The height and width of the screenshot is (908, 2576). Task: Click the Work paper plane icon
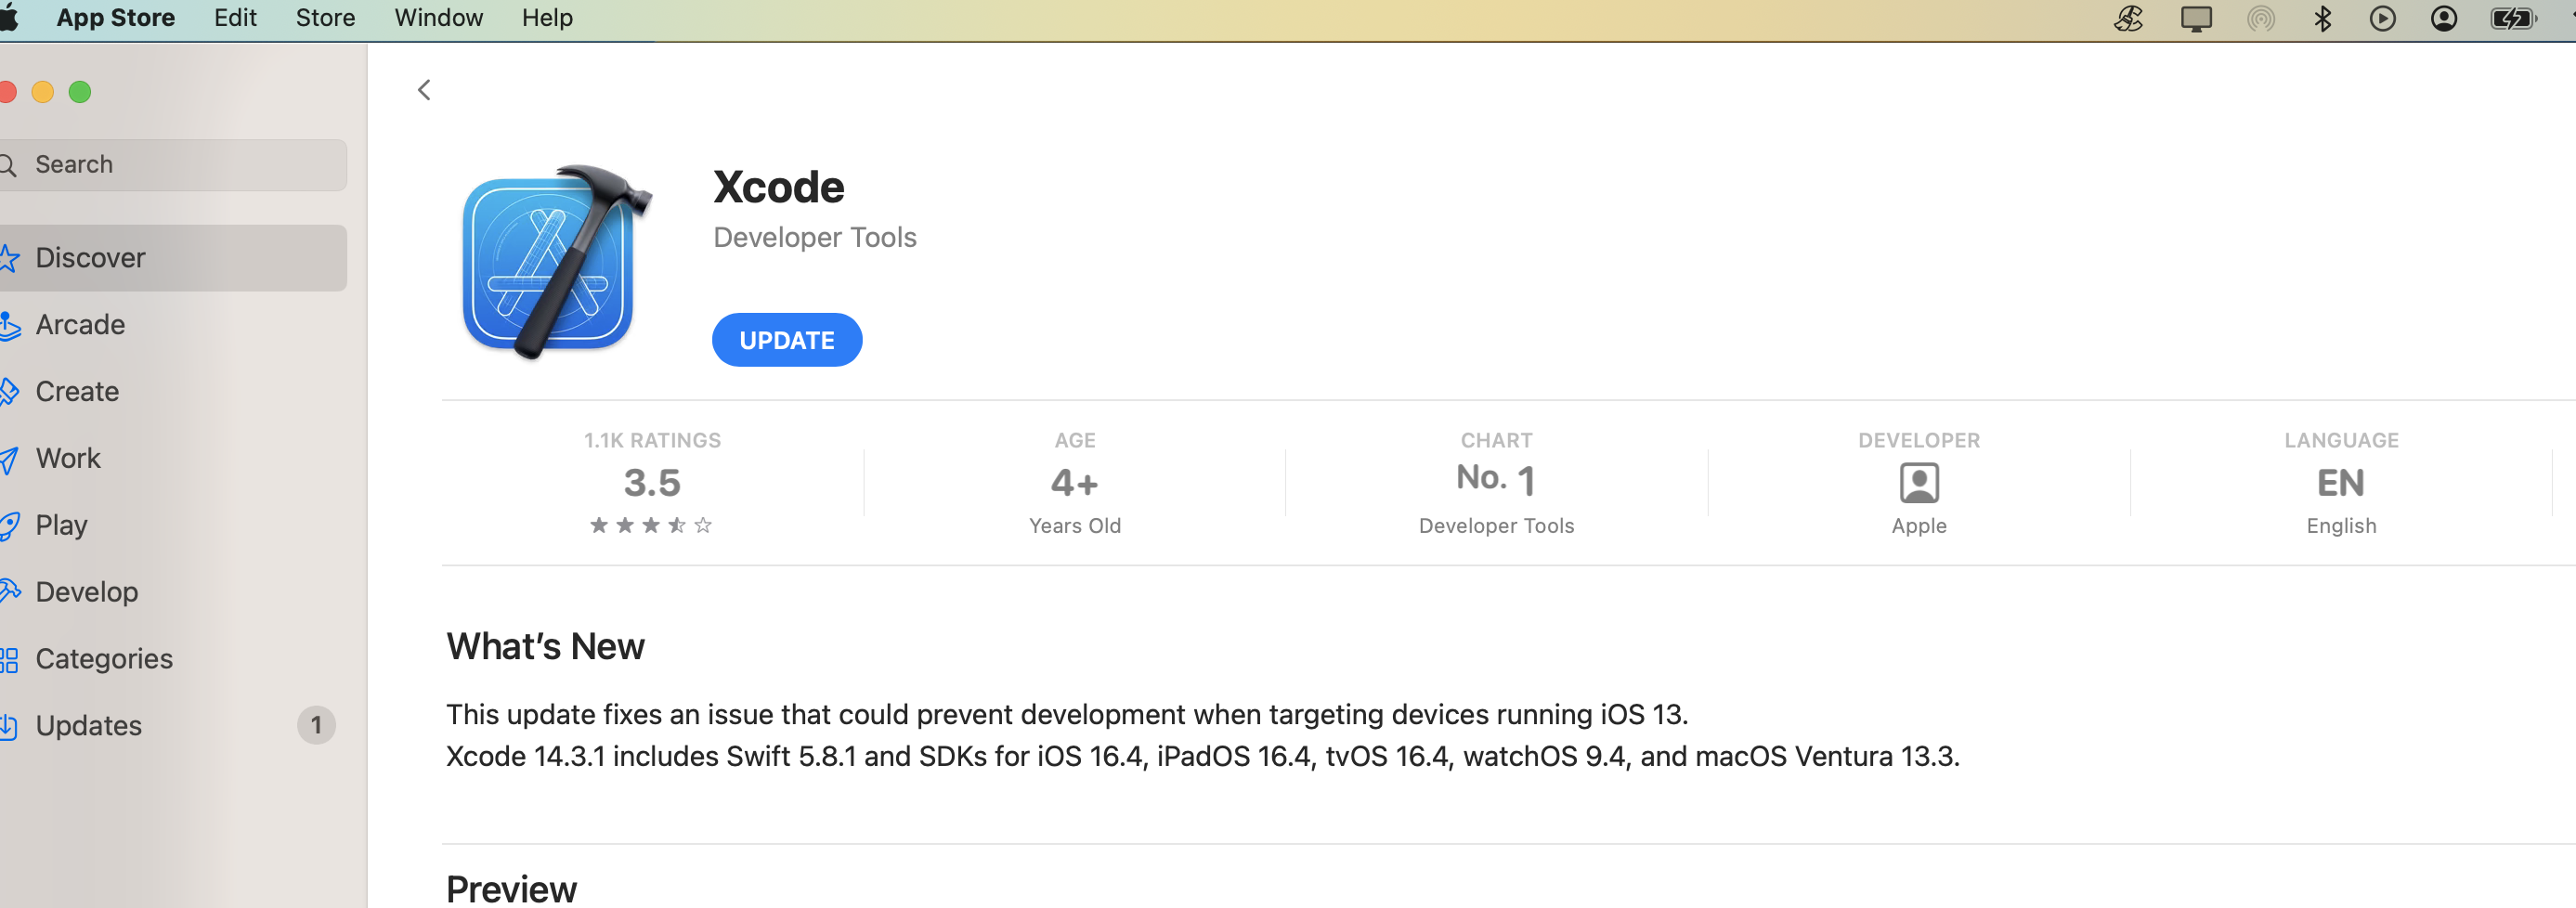click(x=9, y=459)
